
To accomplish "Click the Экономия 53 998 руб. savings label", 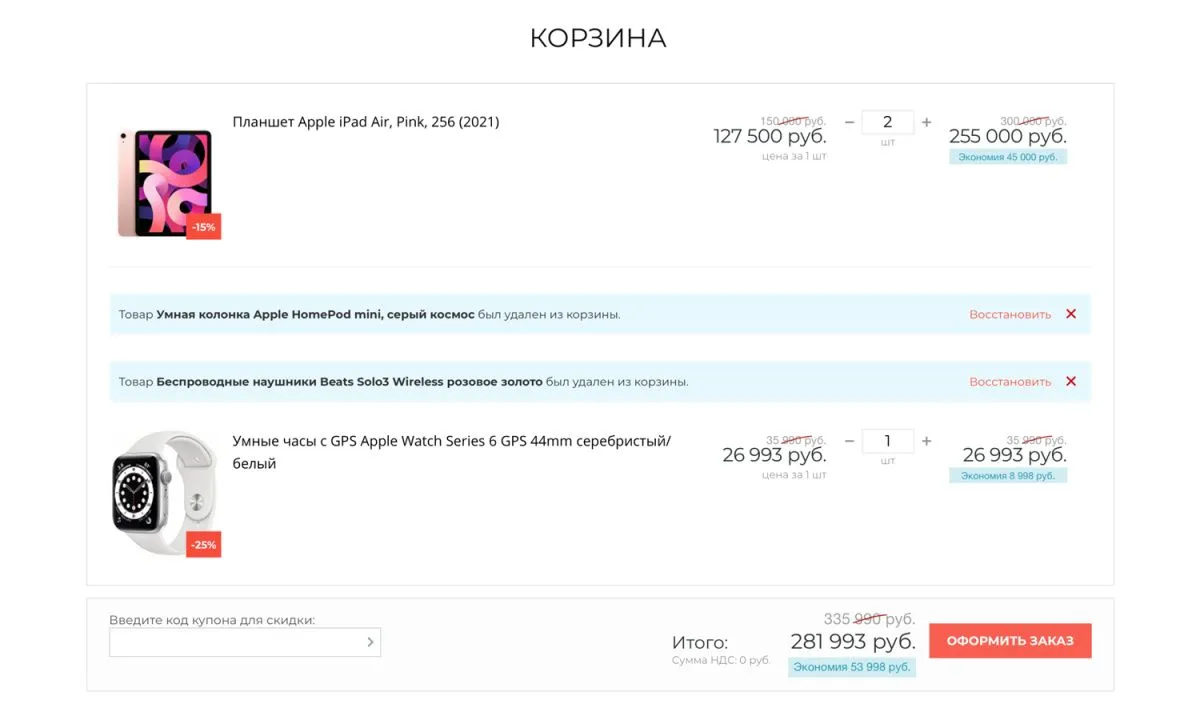I will (851, 666).
